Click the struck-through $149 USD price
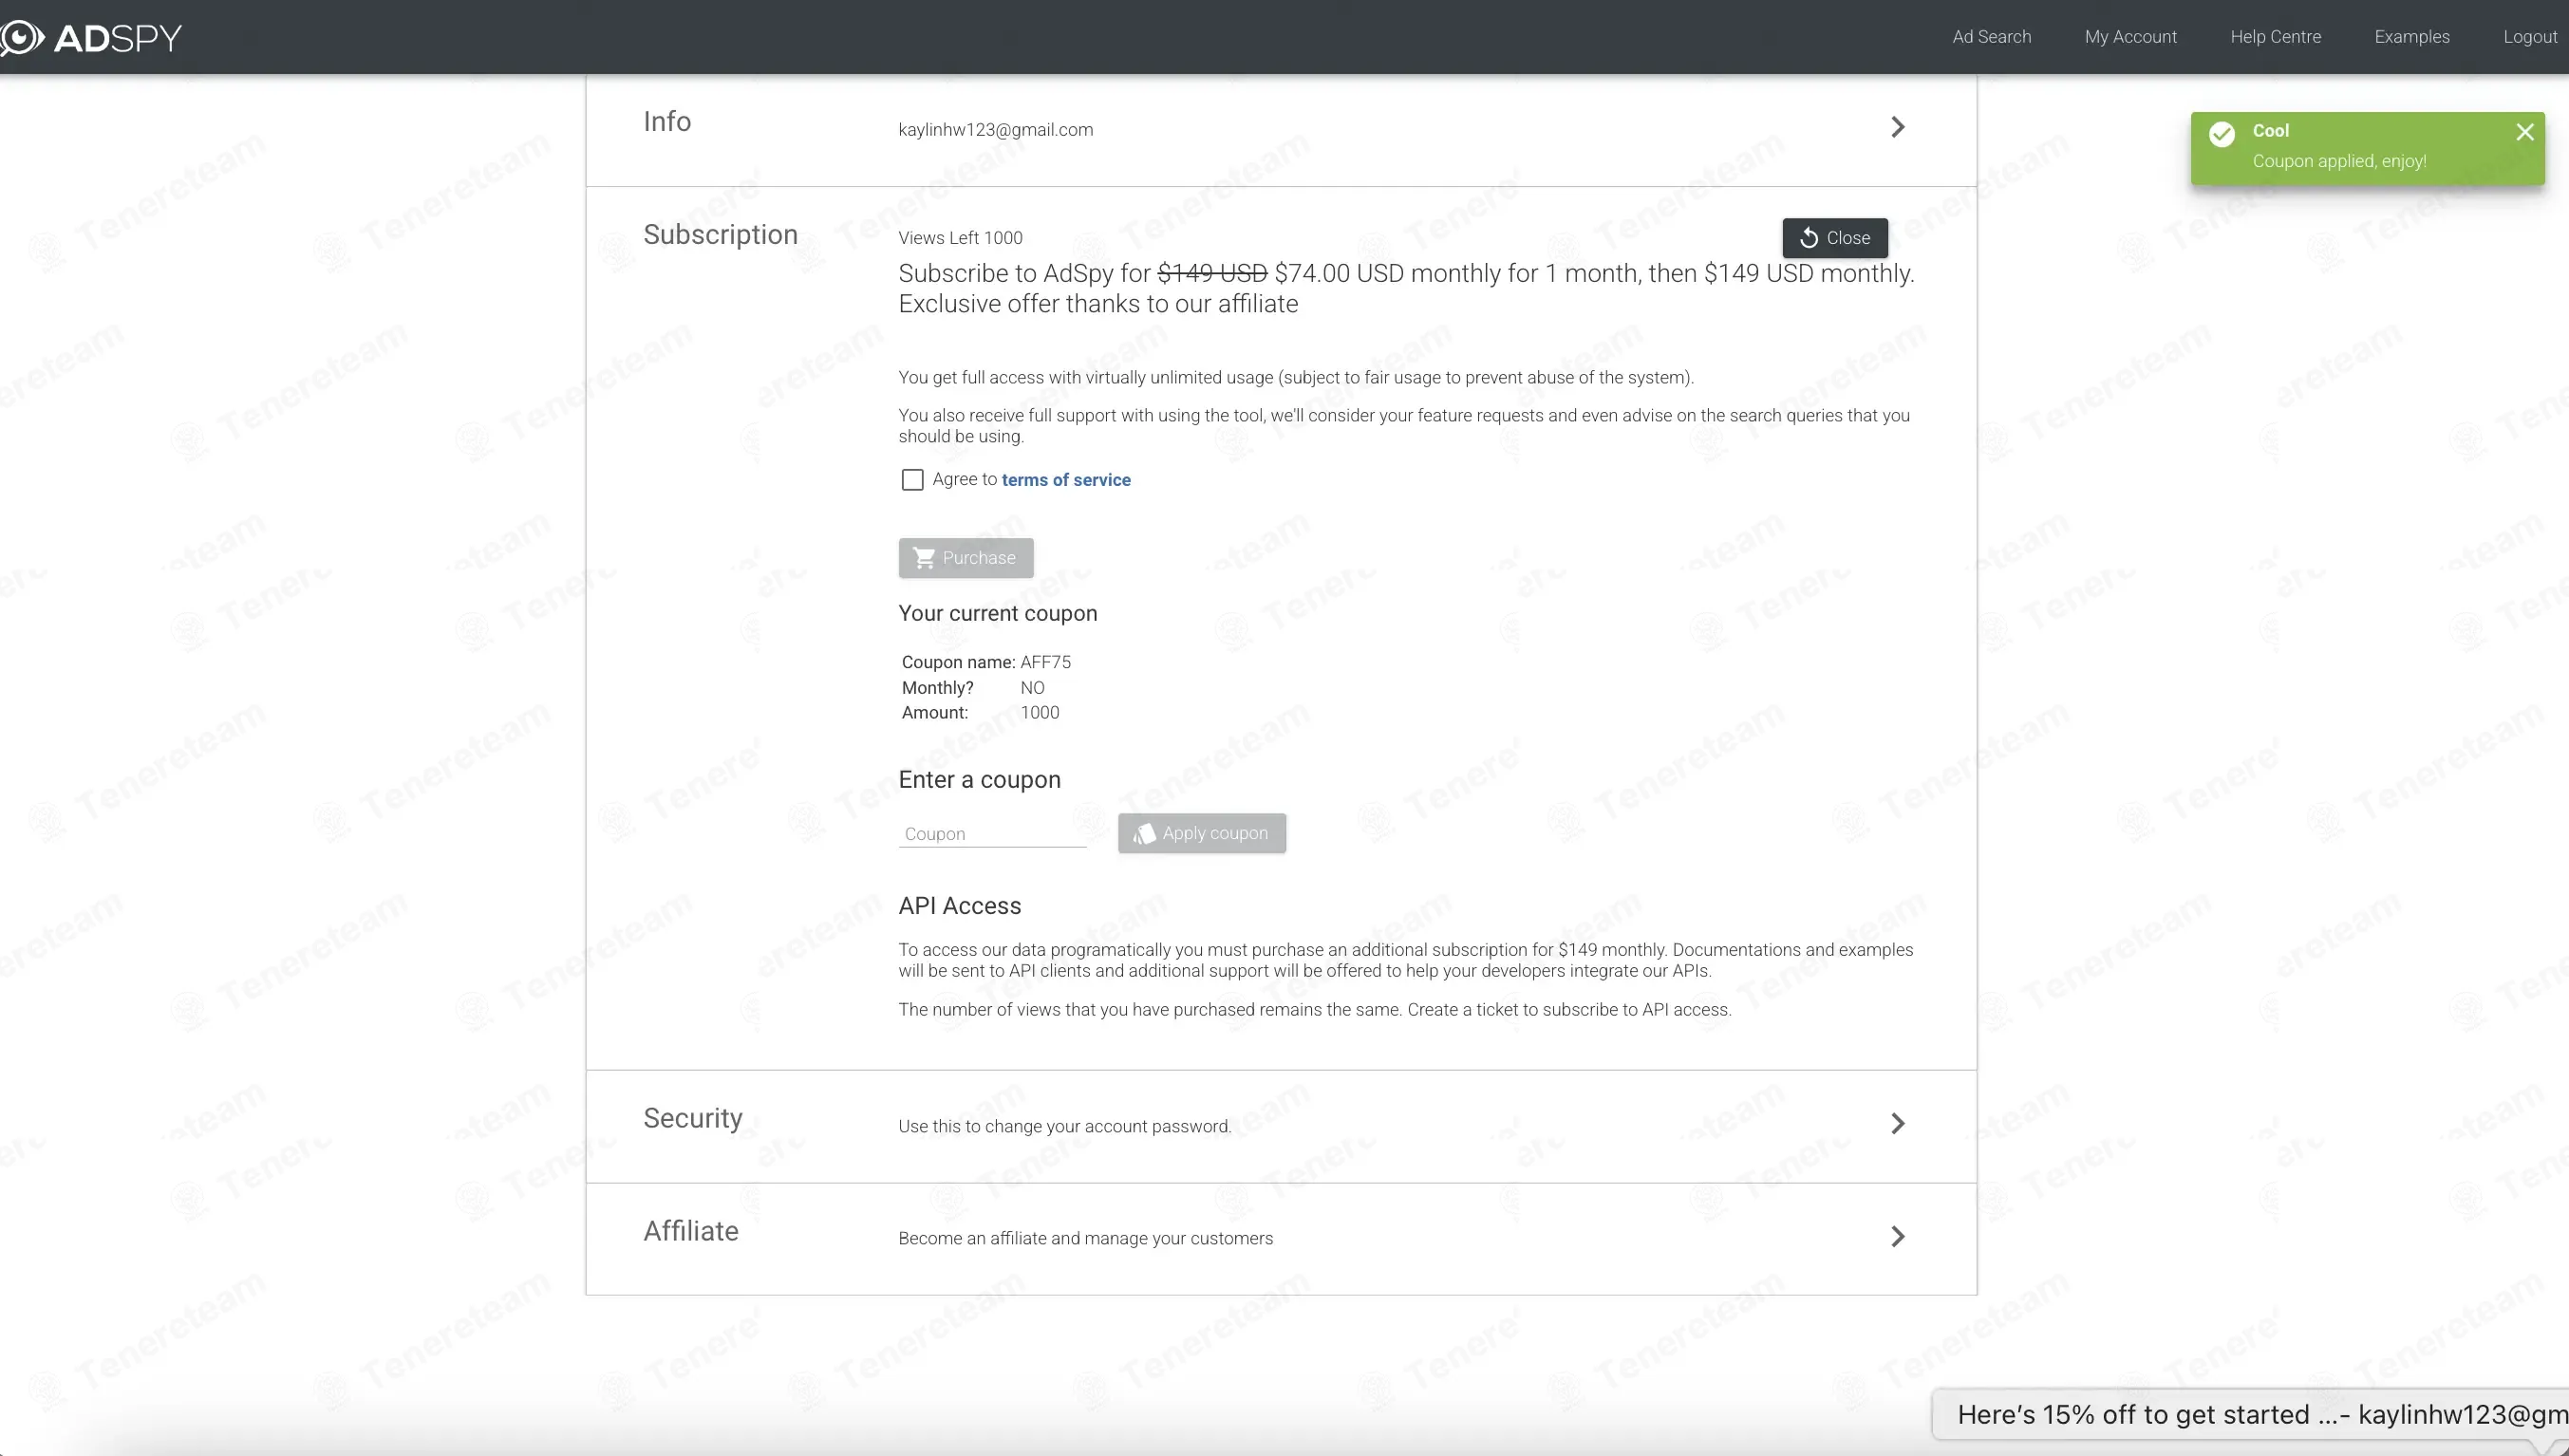 click(x=1212, y=273)
